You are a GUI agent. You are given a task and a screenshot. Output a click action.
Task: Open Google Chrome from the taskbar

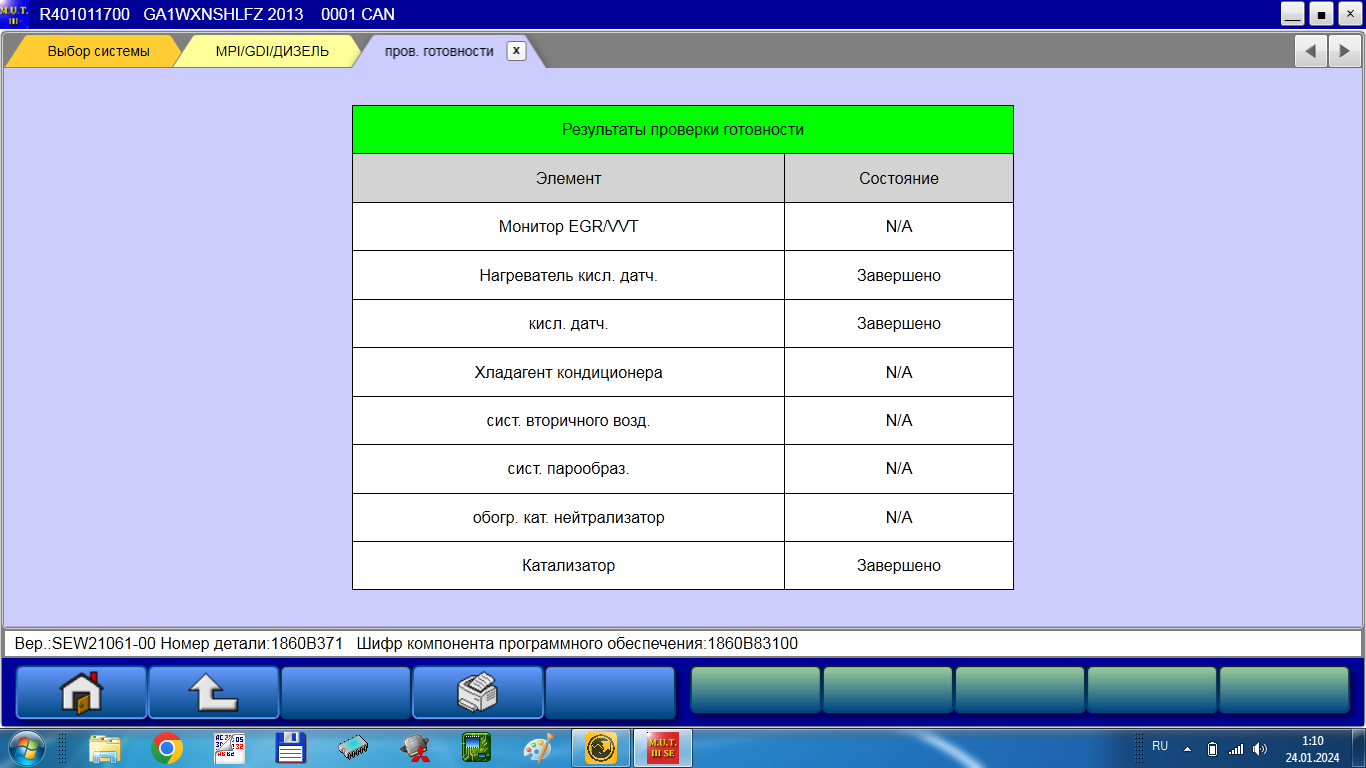click(167, 748)
